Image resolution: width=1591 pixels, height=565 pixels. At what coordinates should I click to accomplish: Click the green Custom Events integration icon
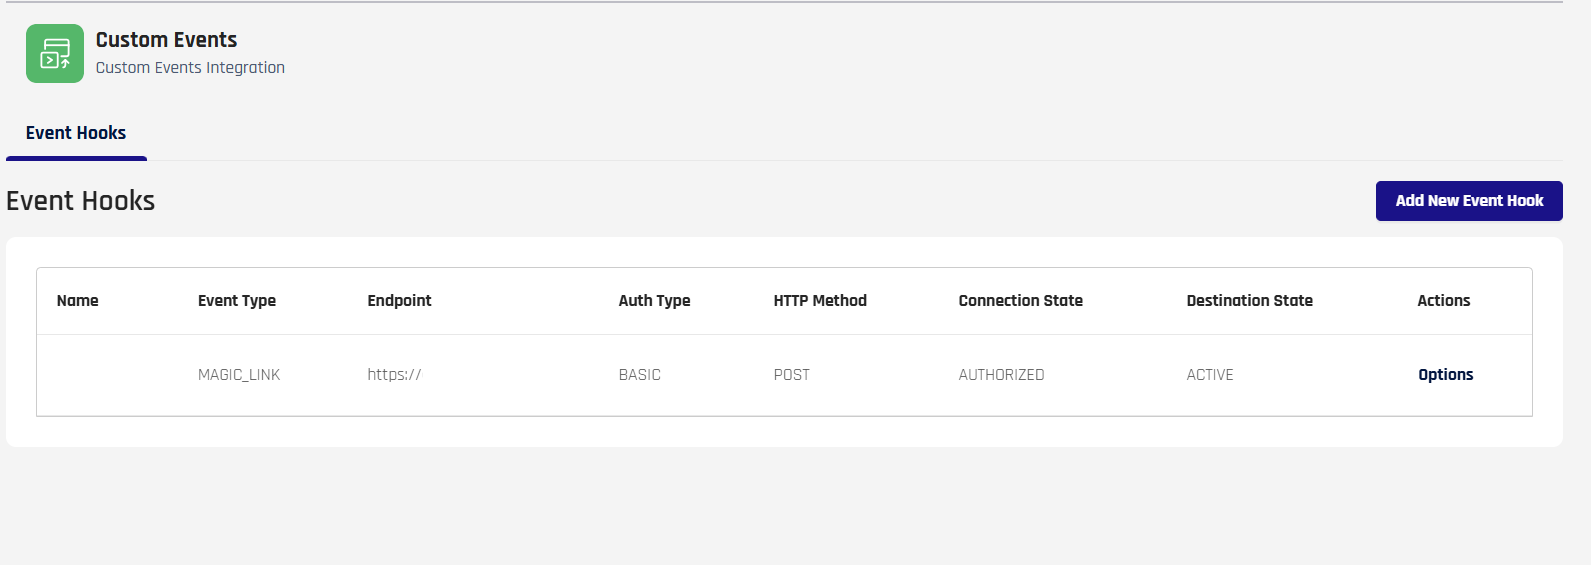(55, 54)
